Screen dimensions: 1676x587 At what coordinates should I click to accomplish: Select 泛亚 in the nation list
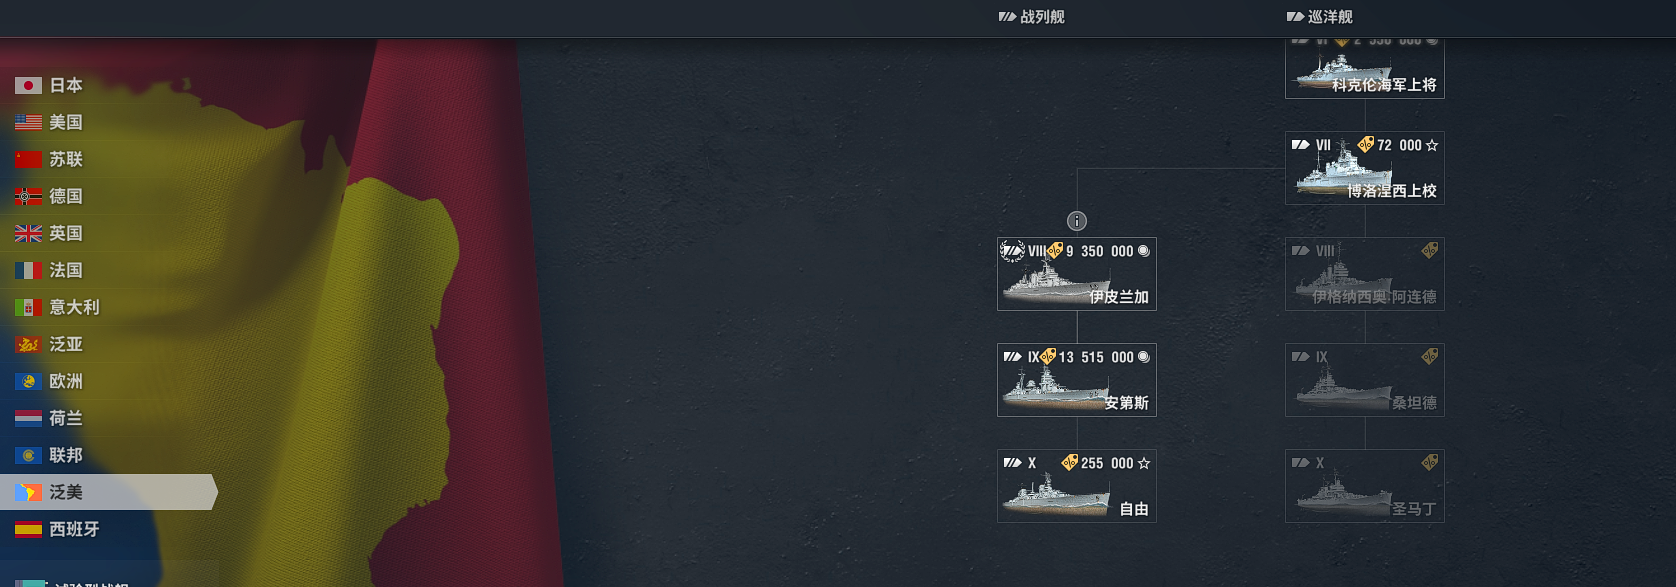[x=108, y=344]
